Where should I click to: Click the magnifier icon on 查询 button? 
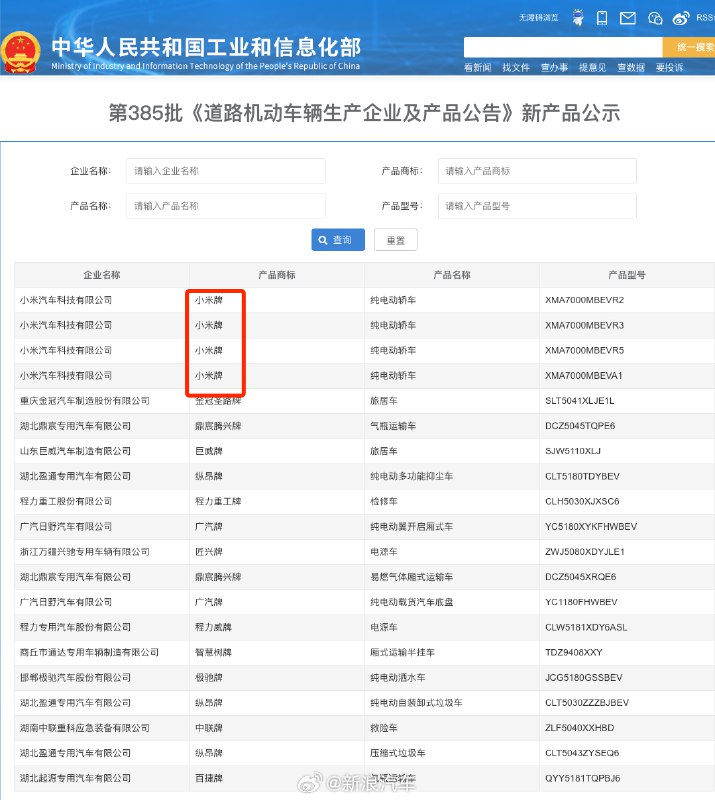point(323,240)
